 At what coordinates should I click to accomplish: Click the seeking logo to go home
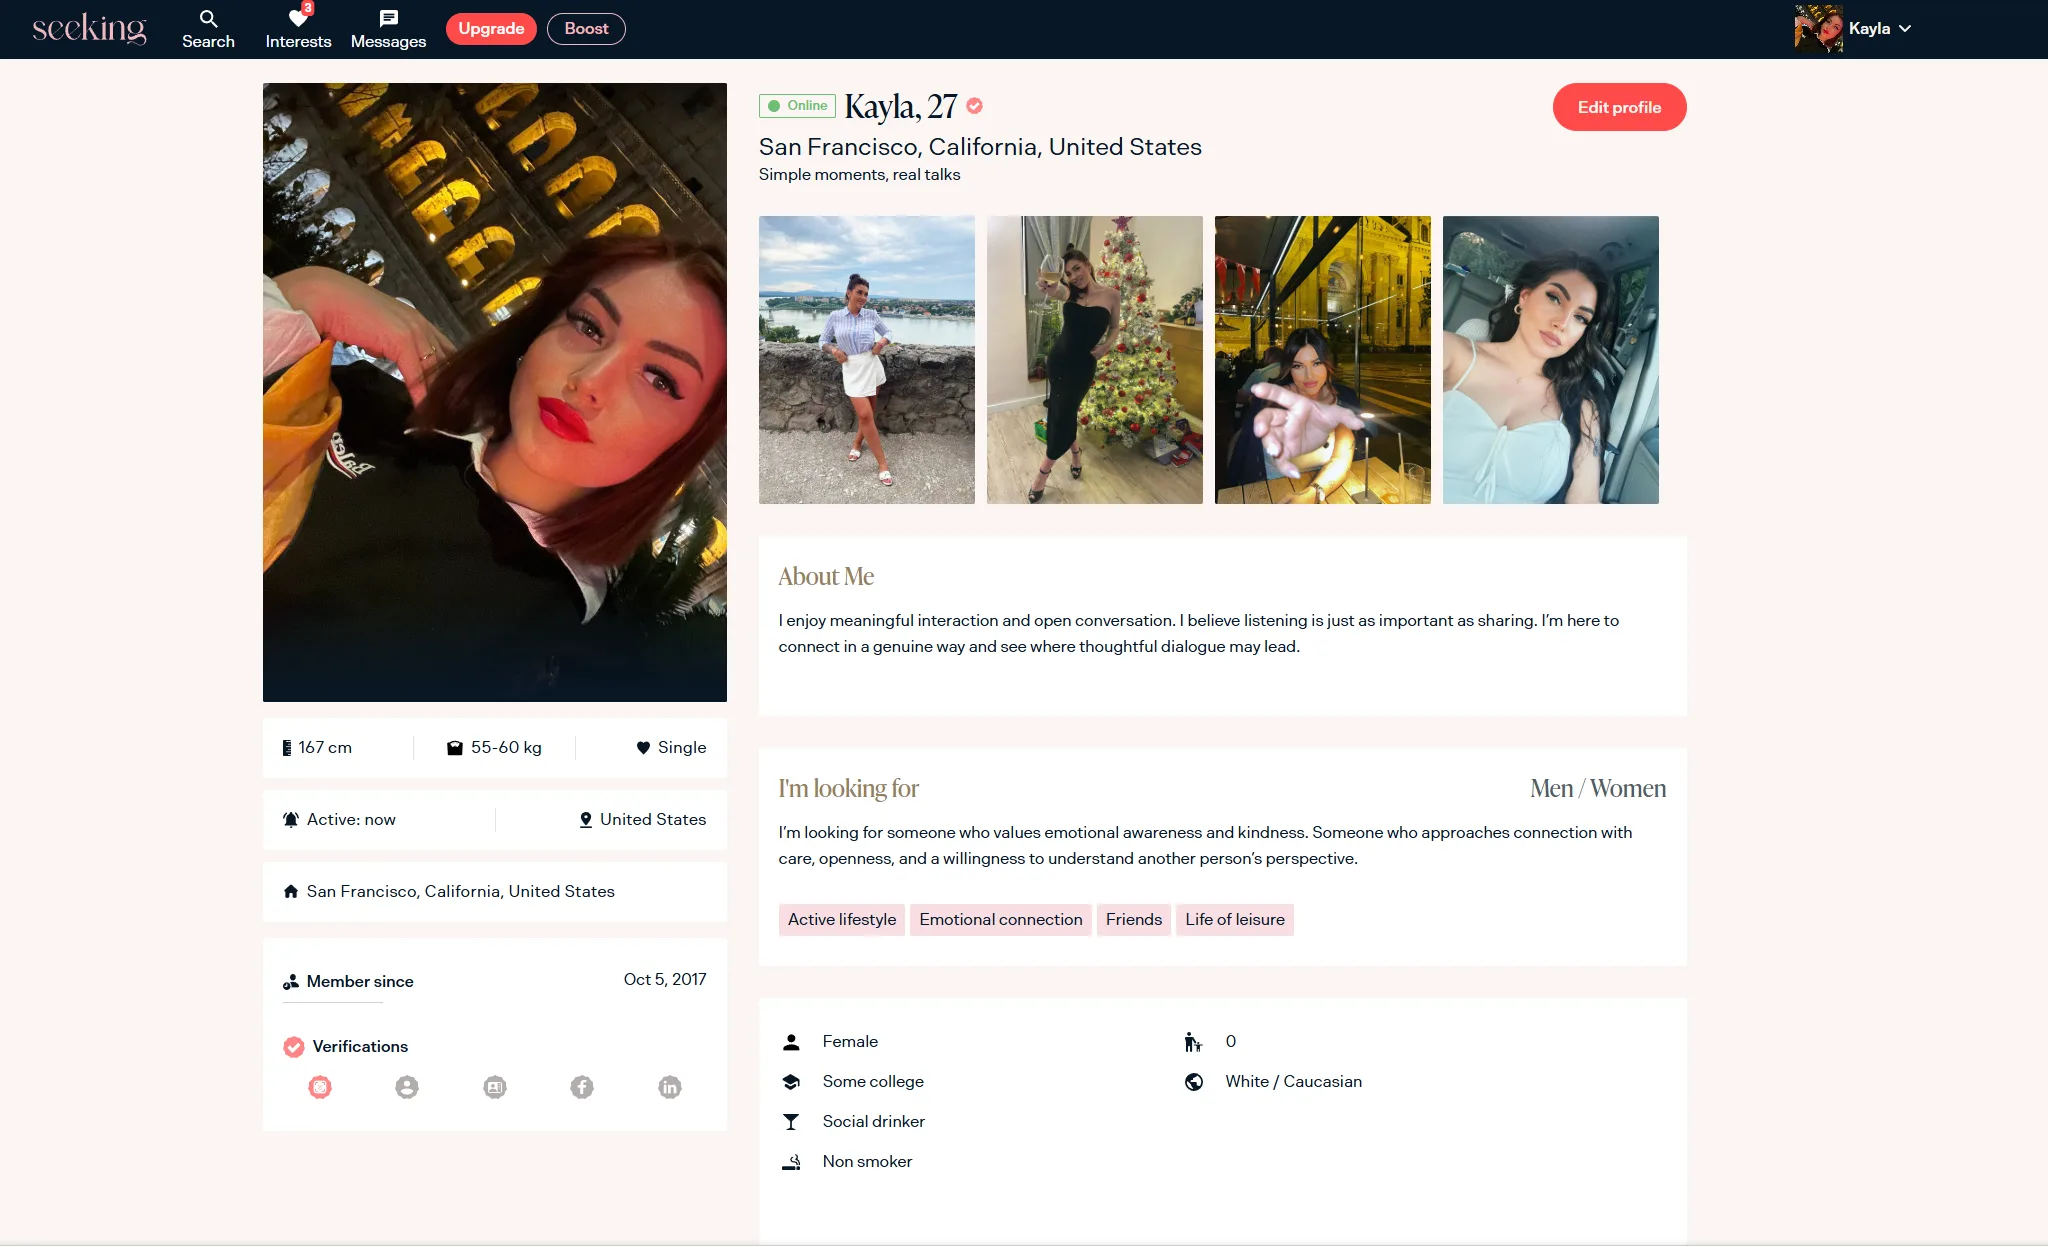click(x=90, y=29)
